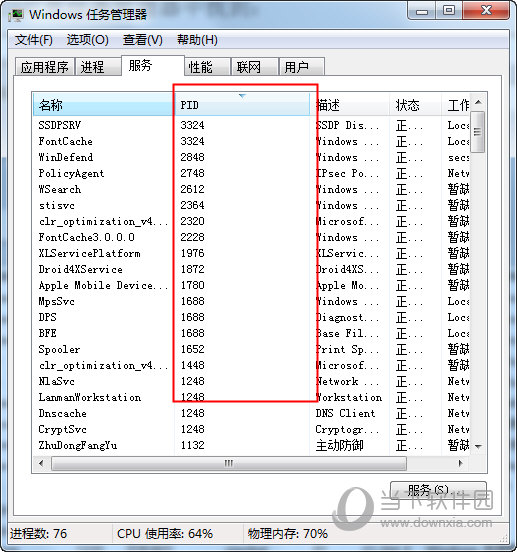Click the horizontal scrollbar left arrow
This screenshot has height=552, width=517.
[x=42, y=463]
